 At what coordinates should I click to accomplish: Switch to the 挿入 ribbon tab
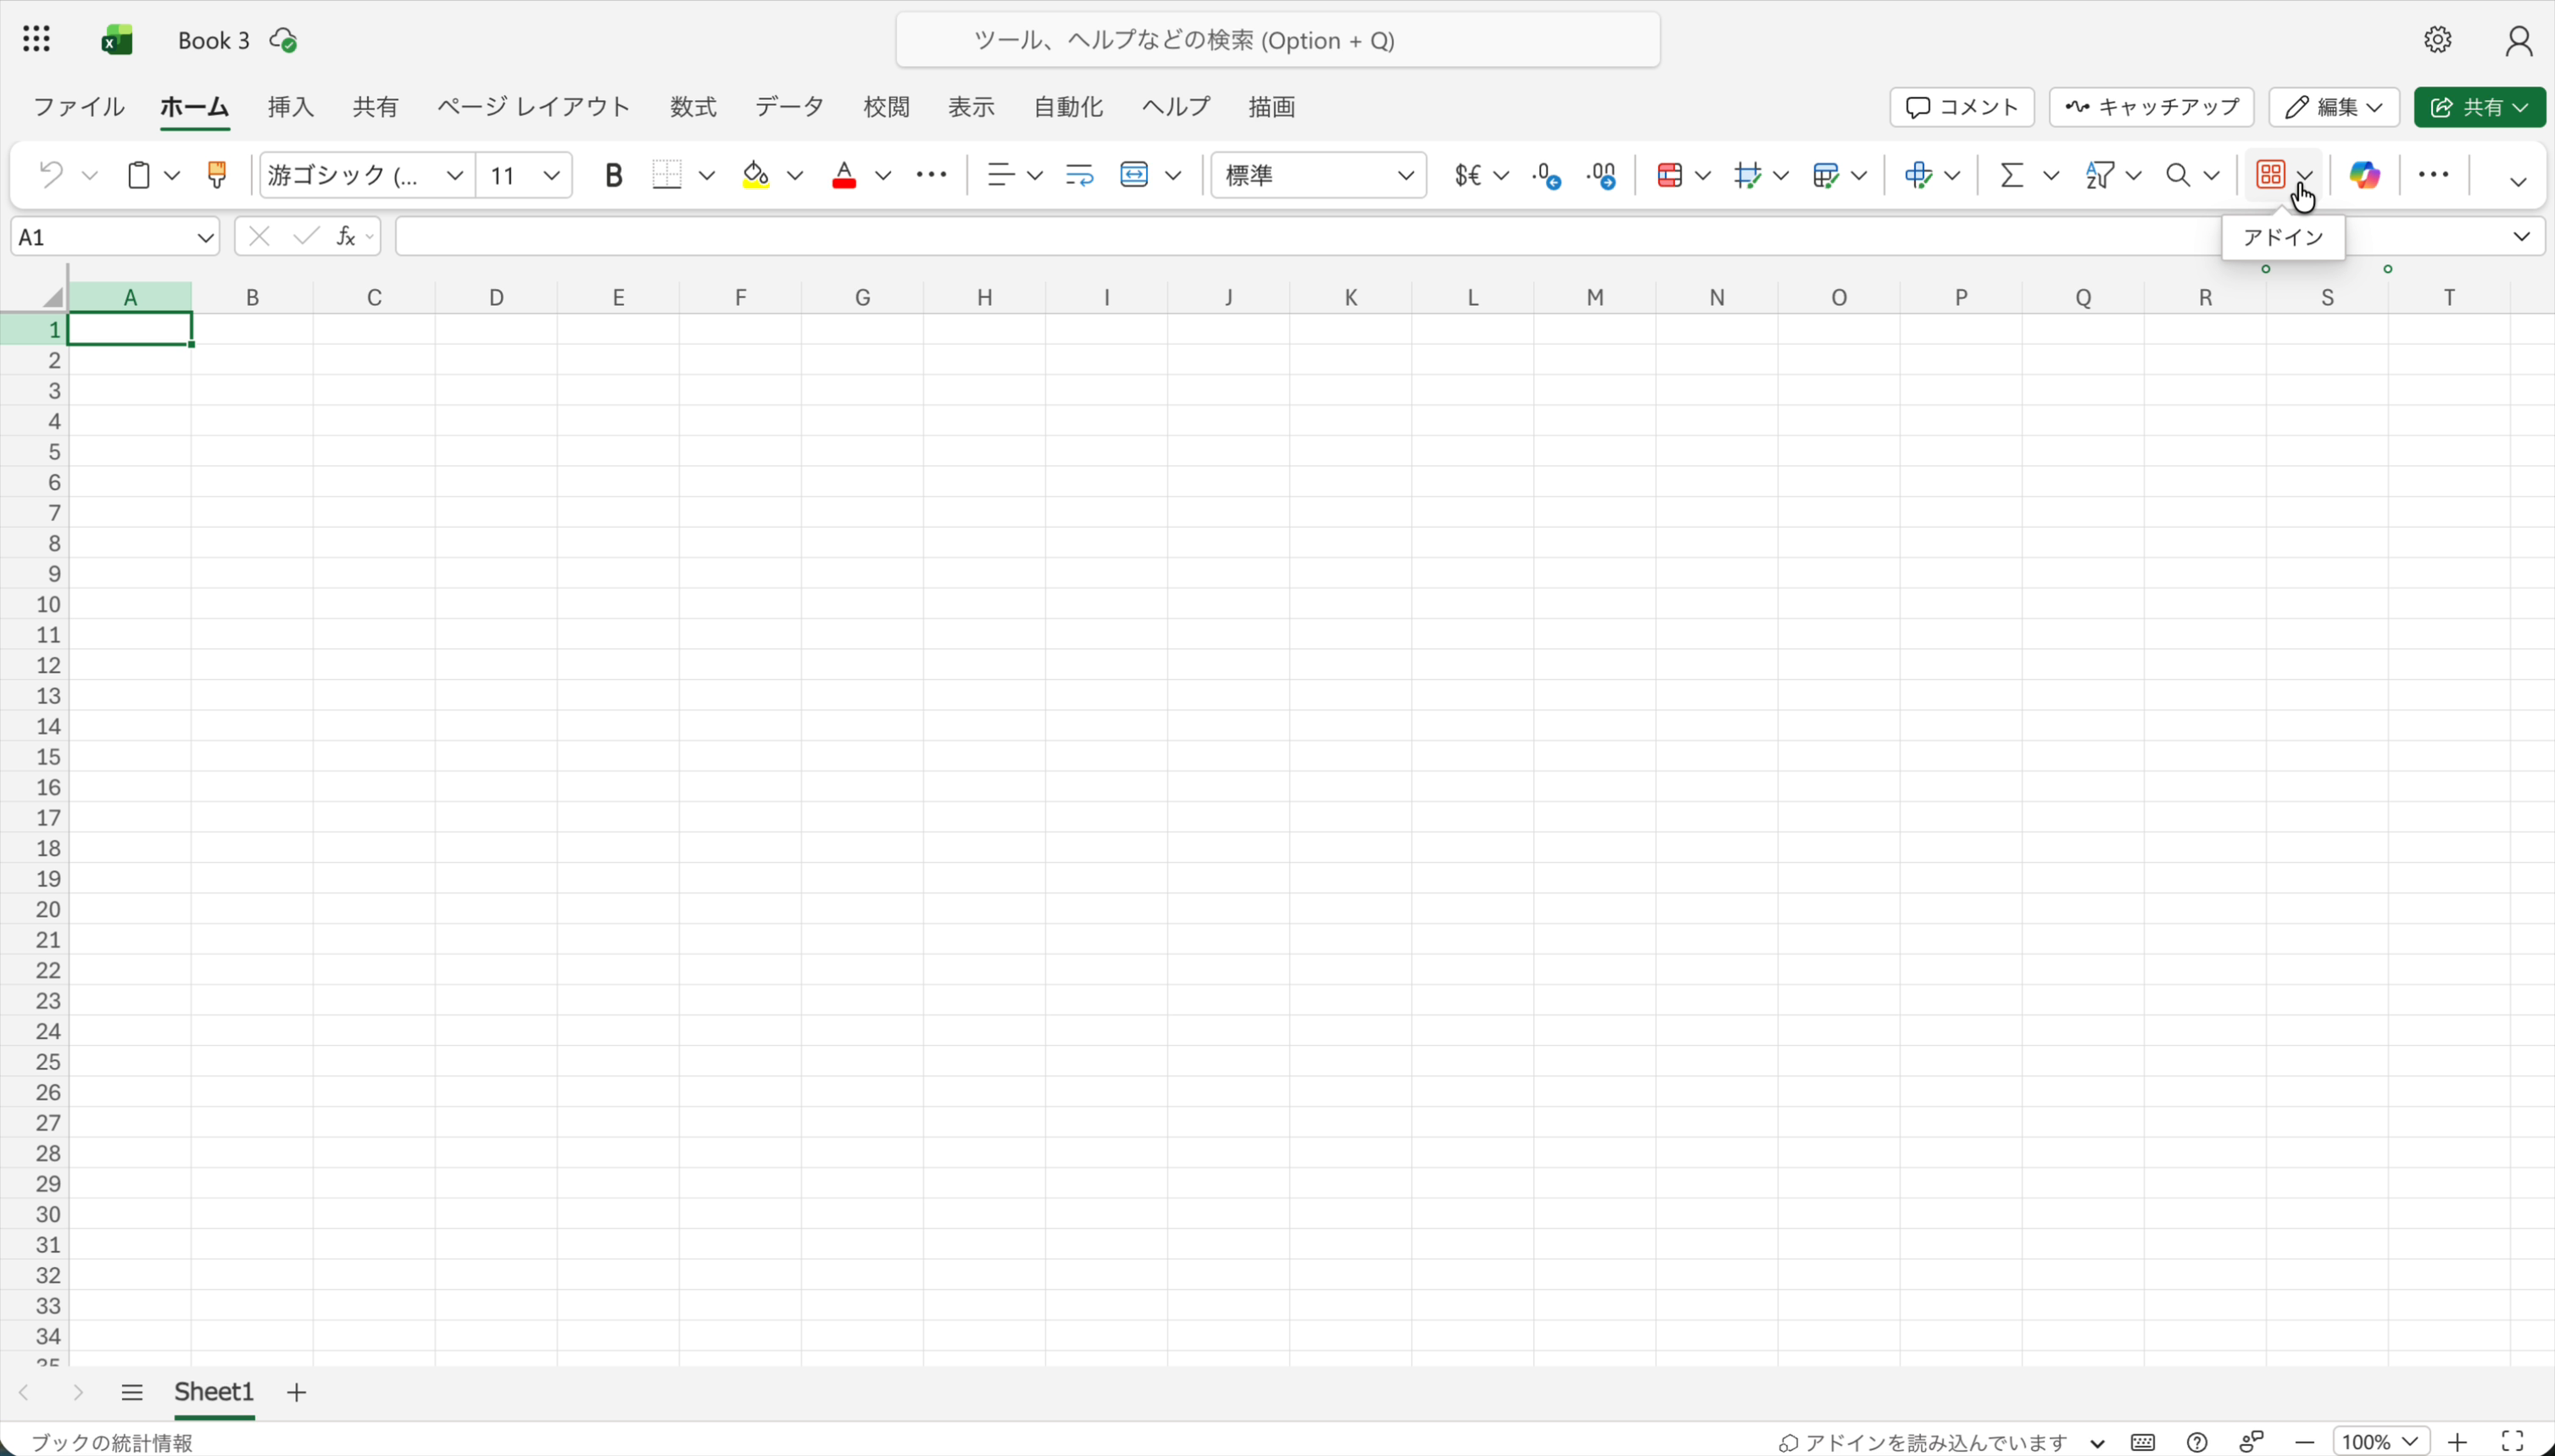289,107
